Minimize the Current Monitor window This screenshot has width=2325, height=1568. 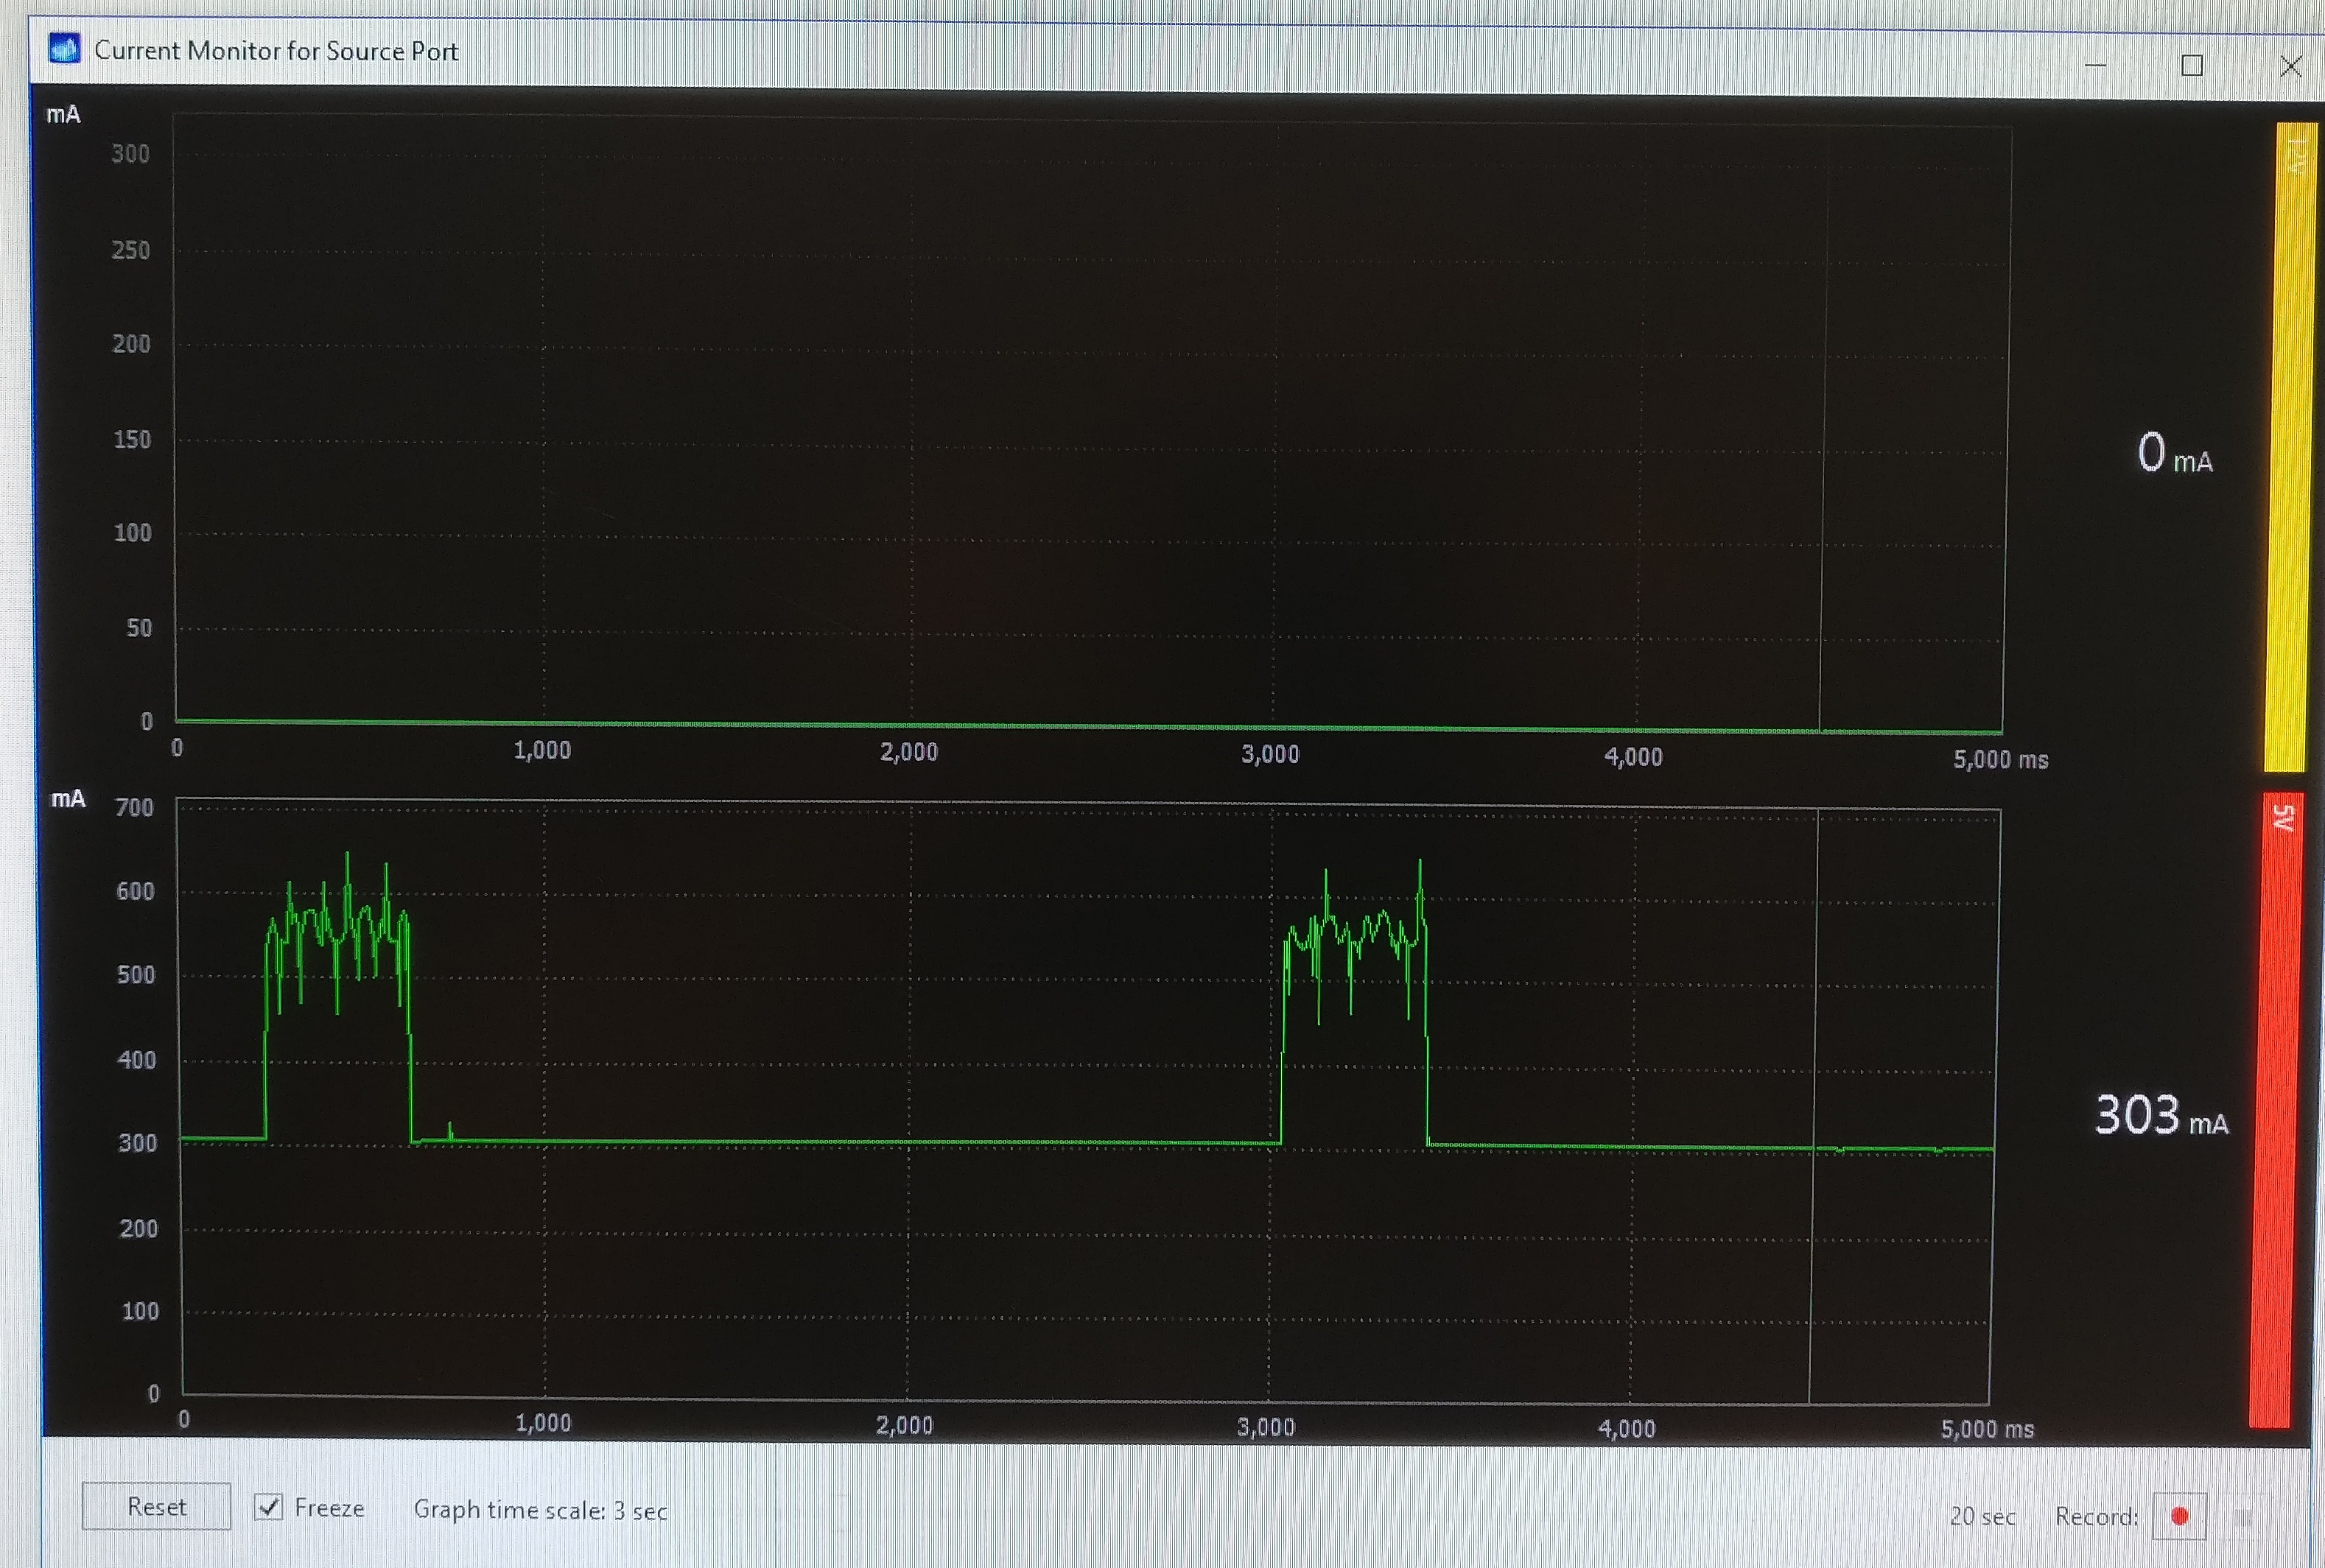(2096, 65)
